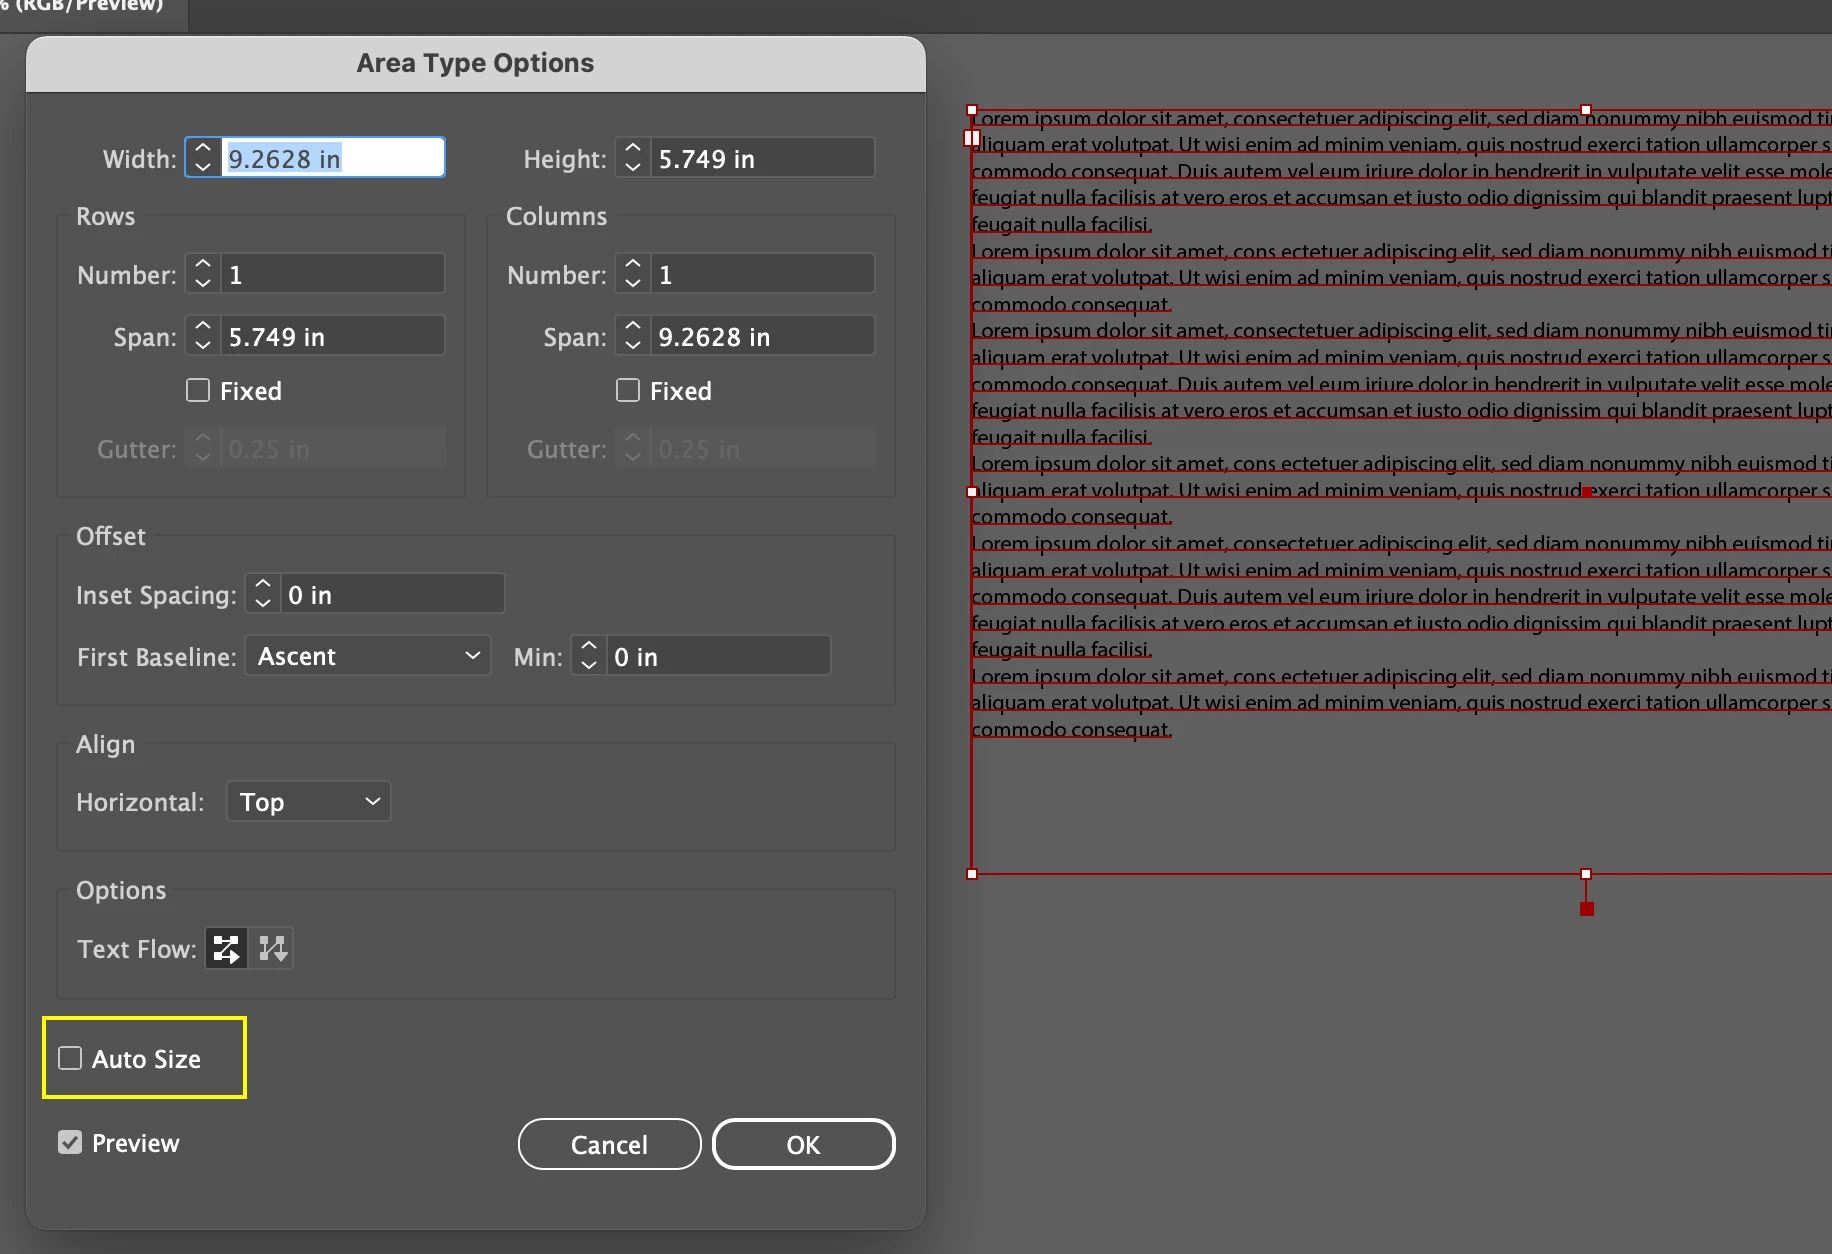Check Fixed under Rows
This screenshot has width=1832, height=1254.
(x=198, y=390)
